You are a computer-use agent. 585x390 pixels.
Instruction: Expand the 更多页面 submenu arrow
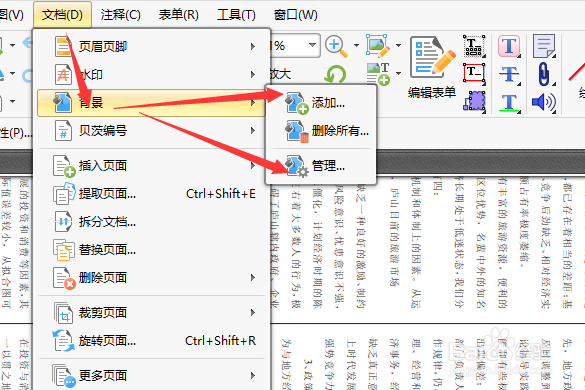point(253,375)
